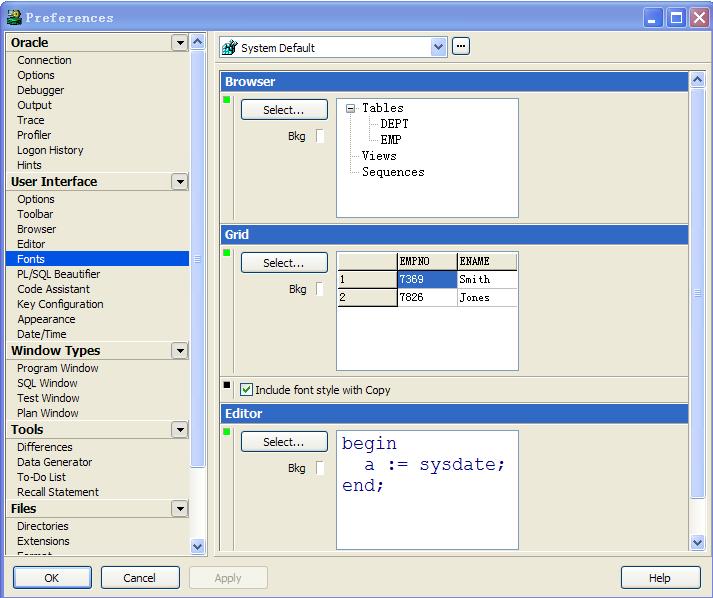Click the Preferences title bar icon
This screenshot has height=598, width=713.
[x=13, y=17]
